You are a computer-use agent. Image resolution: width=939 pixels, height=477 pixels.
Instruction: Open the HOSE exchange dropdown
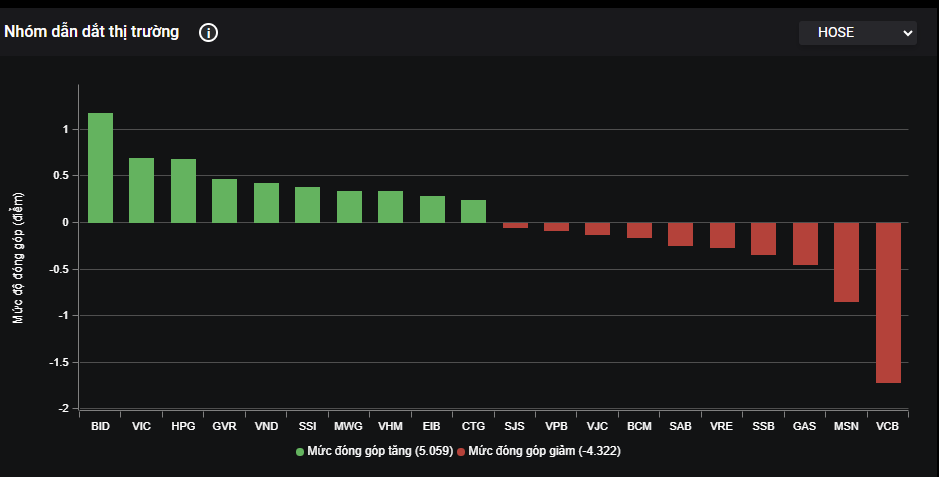click(x=857, y=33)
